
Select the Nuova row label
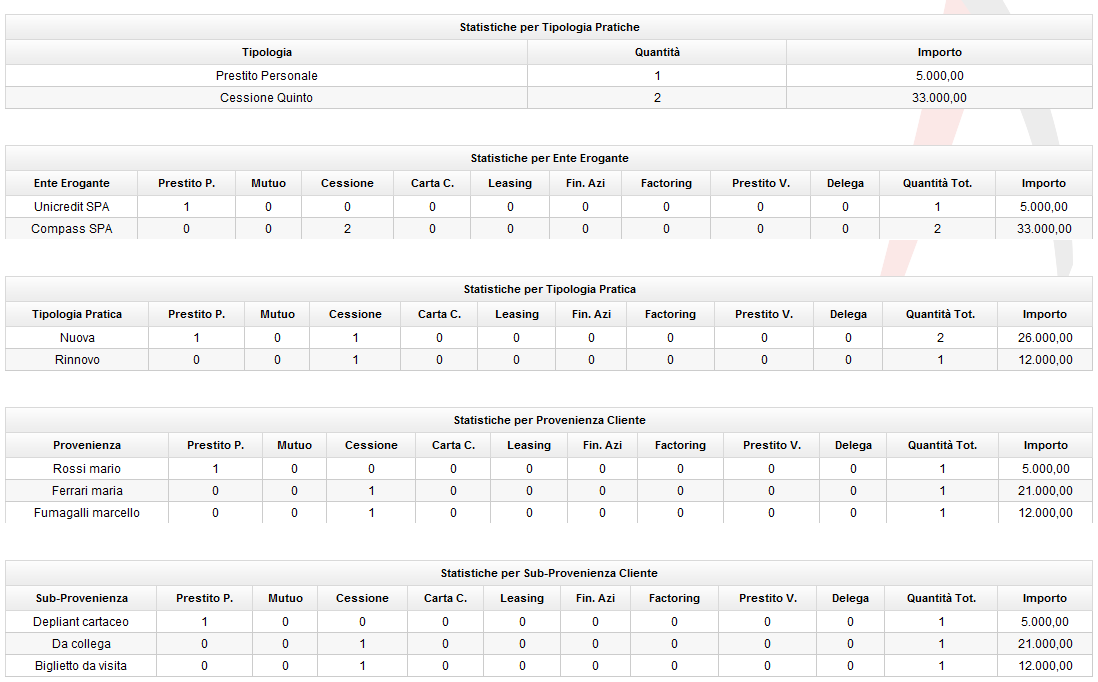77,337
